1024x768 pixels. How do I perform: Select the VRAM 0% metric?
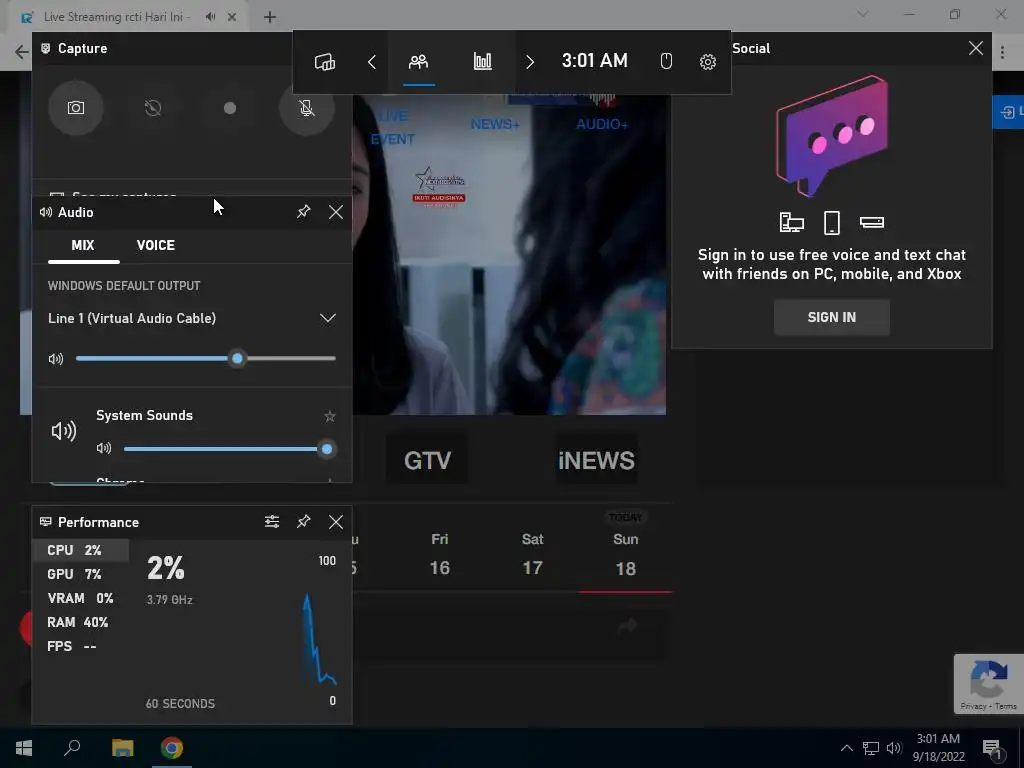(80, 598)
